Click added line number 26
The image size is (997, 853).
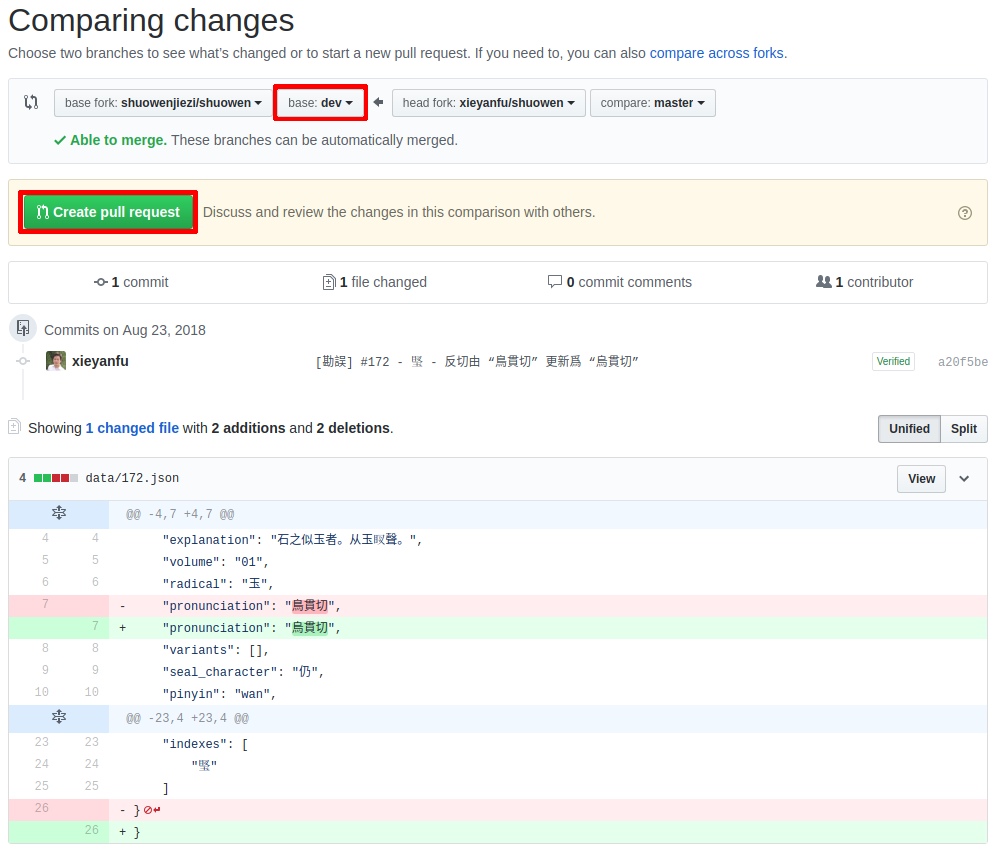(x=92, y=830)
